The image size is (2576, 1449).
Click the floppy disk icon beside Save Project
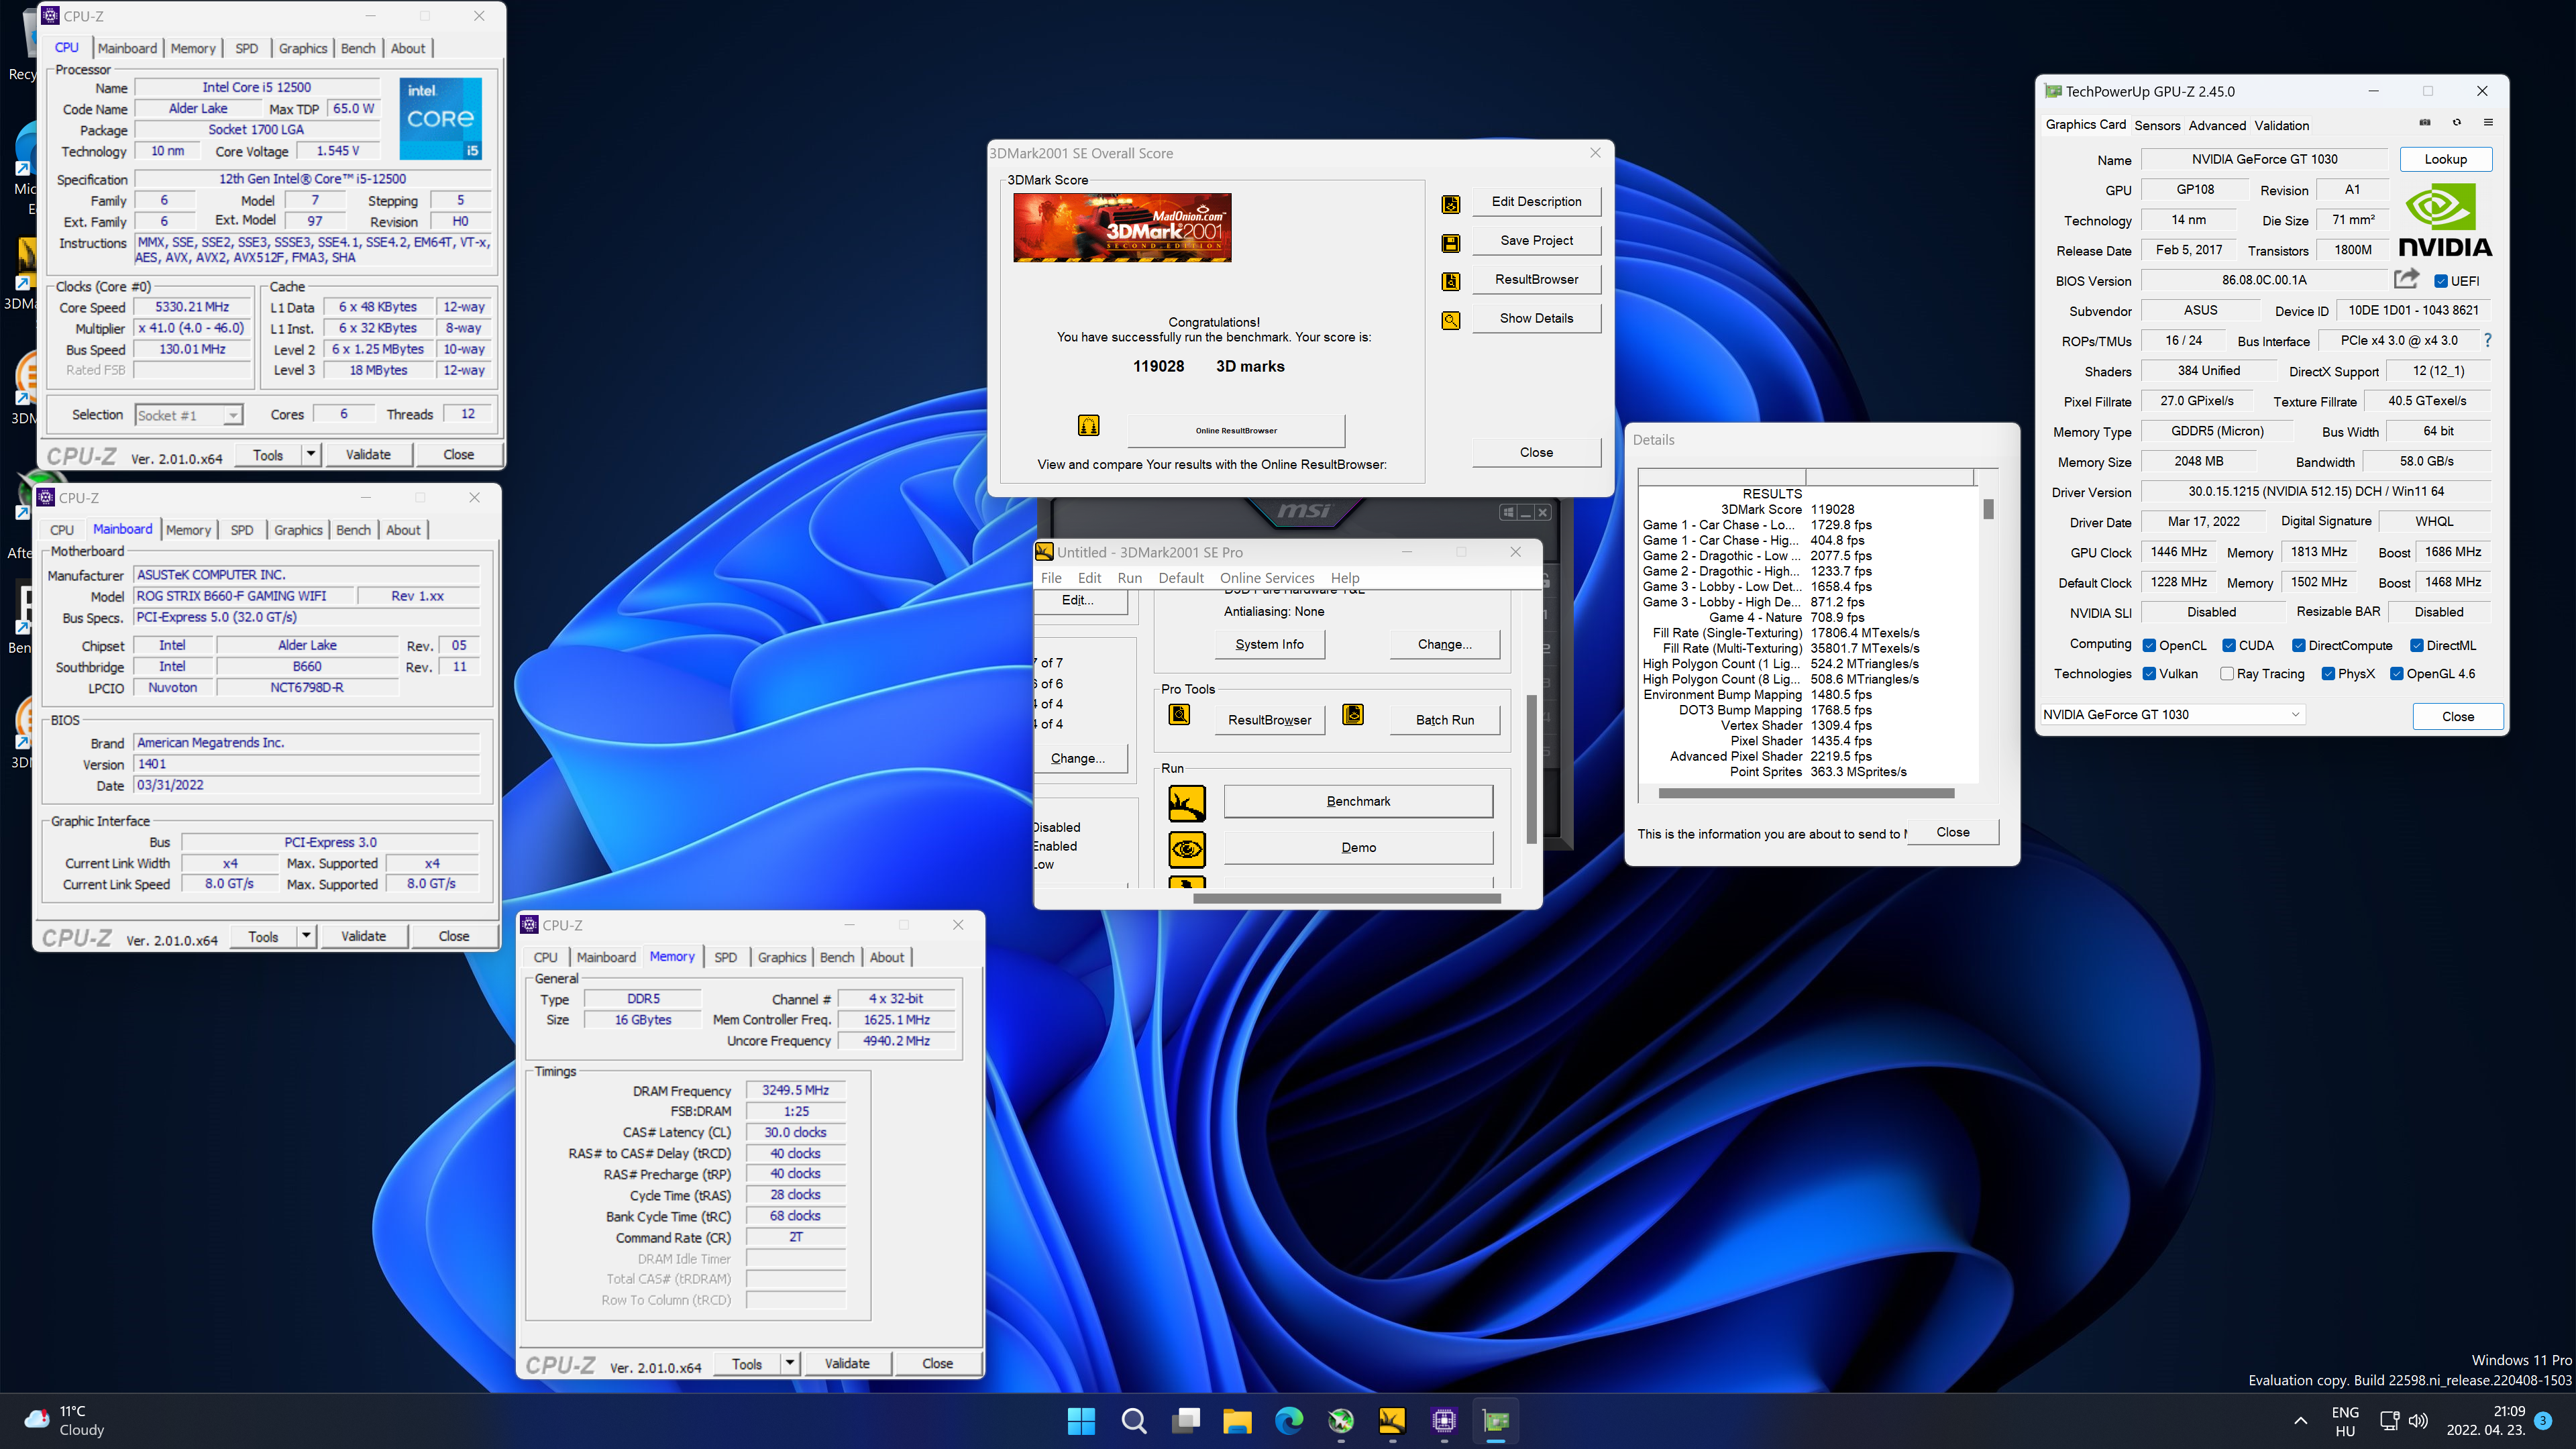tap(1450, 243)
